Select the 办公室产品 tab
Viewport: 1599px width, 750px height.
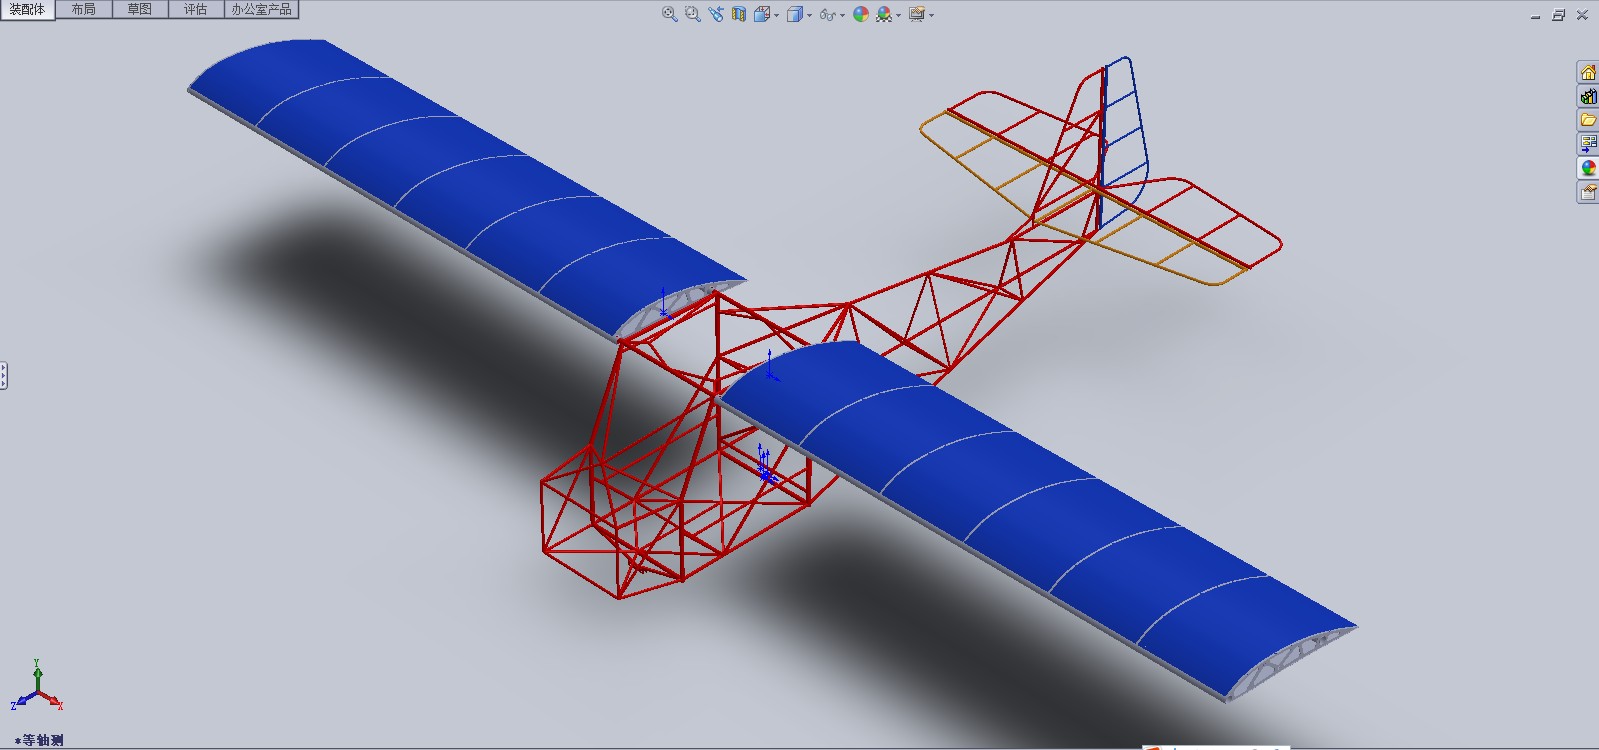coord(261,9)
